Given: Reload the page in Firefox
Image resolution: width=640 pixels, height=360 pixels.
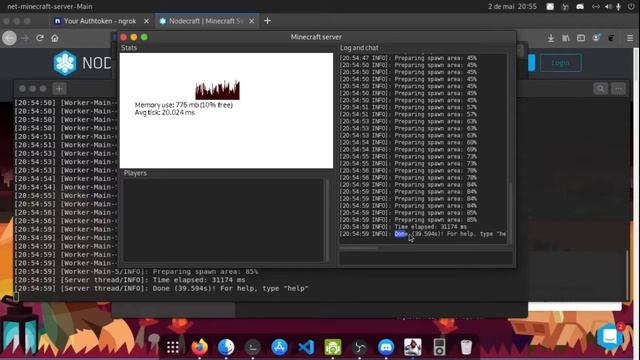Looking at the screenshot, I should coord(40,38).
